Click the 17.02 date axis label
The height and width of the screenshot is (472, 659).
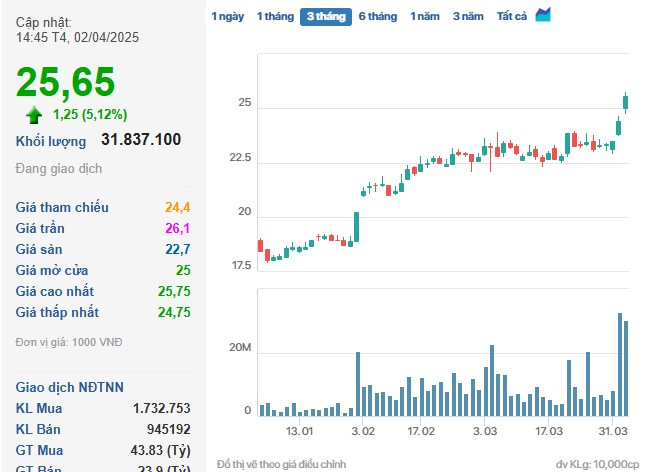(421, 431)
